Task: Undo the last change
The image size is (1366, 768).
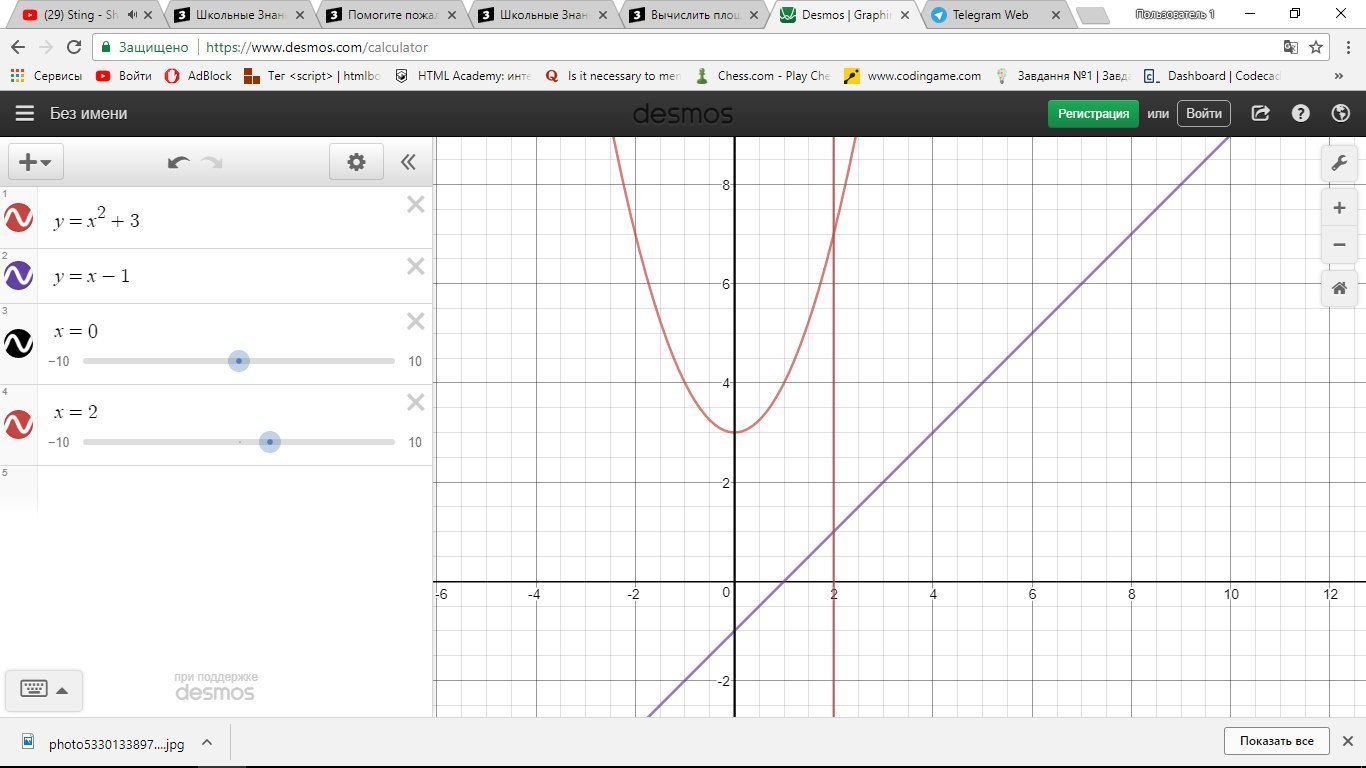Action: coord(179,162)
